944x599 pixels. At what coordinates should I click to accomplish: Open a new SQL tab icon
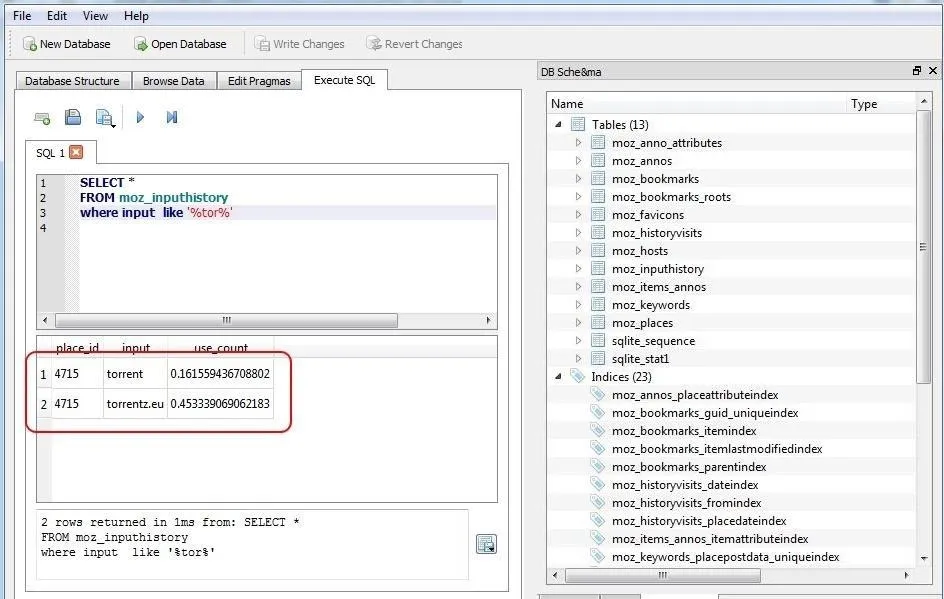click(42, 118)
